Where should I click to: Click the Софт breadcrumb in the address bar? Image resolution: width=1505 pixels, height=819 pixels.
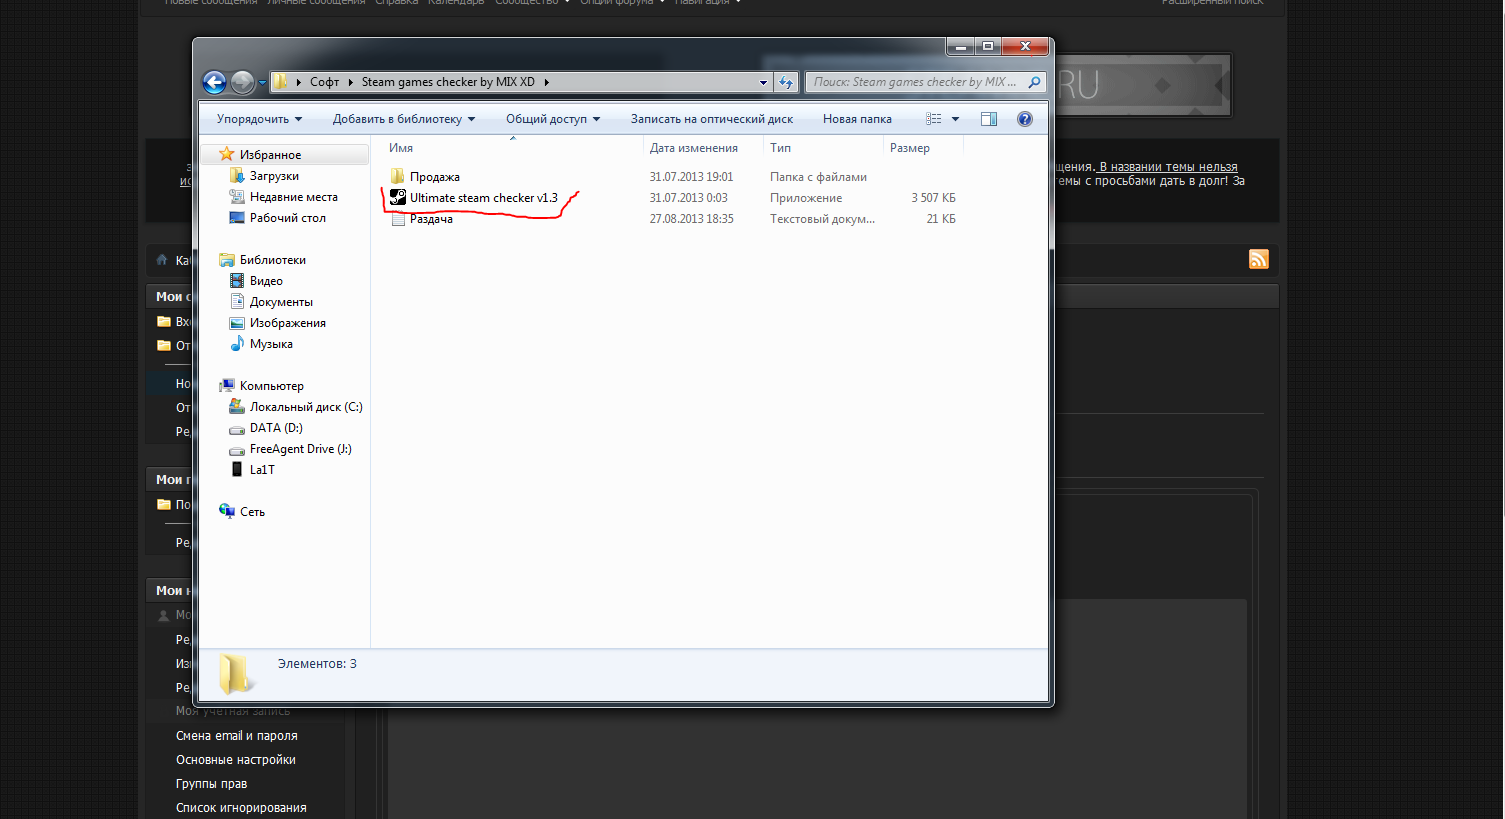[x=324, y=82]
